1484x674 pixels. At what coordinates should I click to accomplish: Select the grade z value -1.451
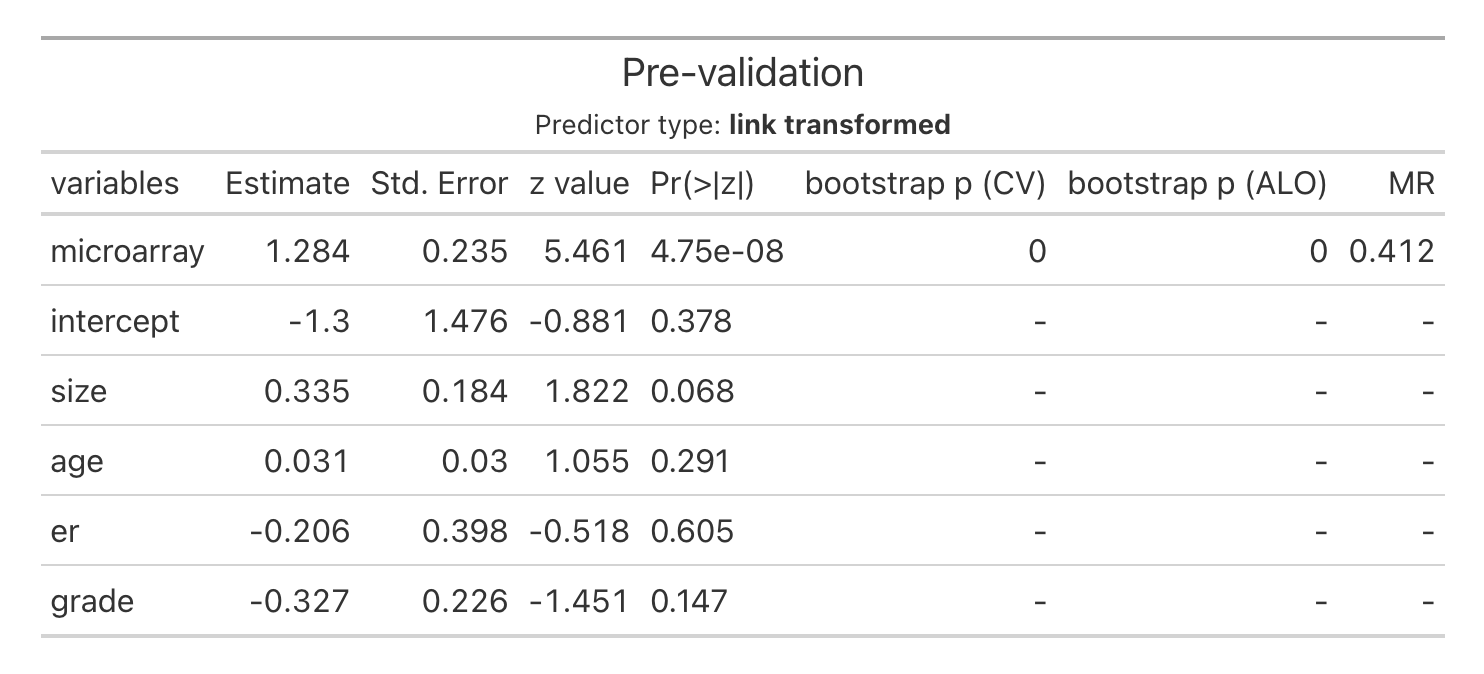(x=579, y=601)
